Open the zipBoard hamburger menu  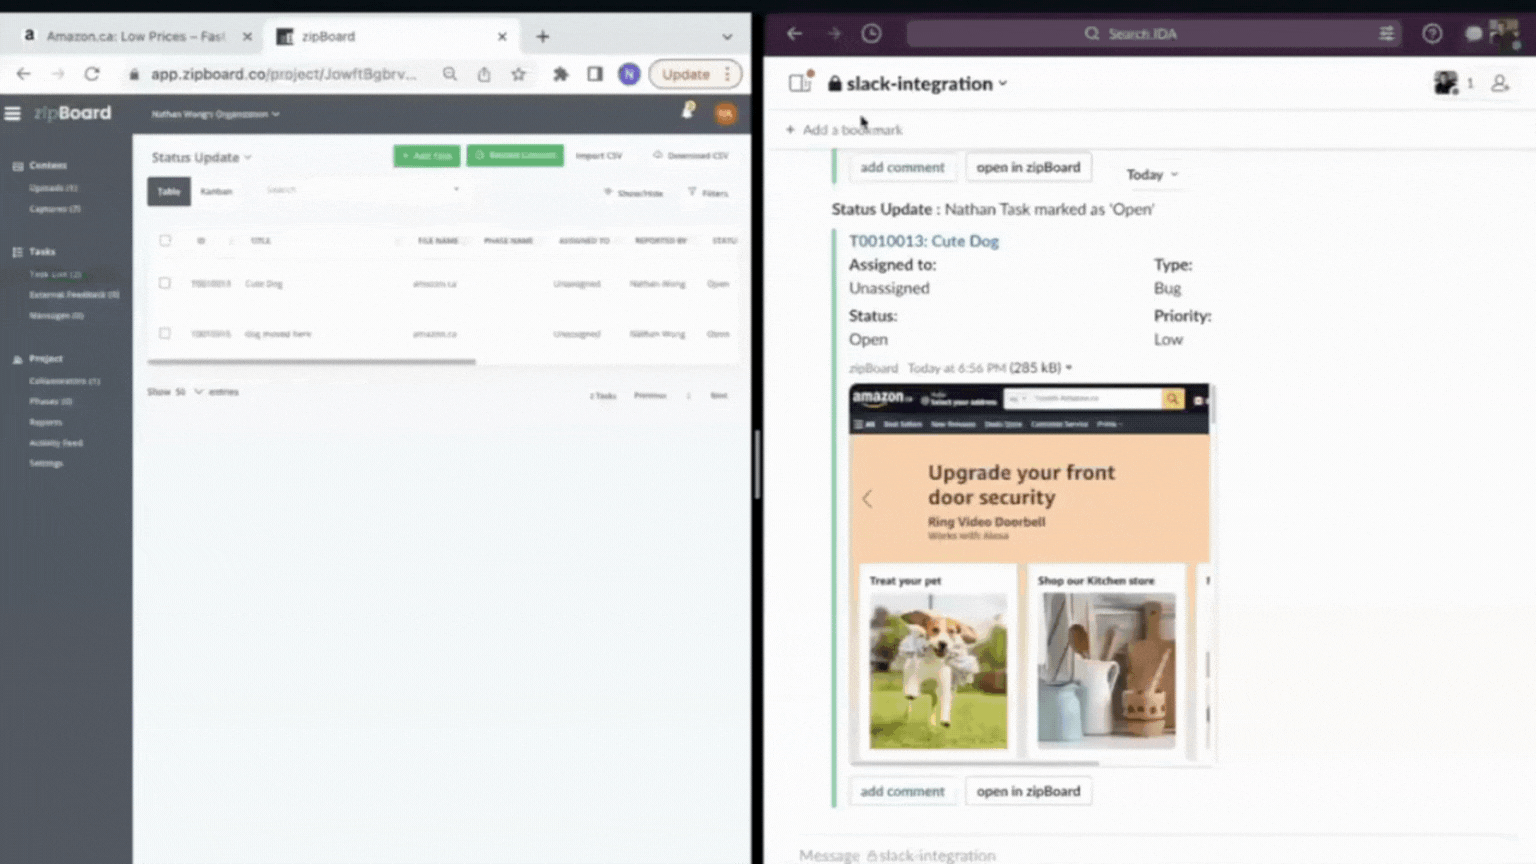[12, 113]
